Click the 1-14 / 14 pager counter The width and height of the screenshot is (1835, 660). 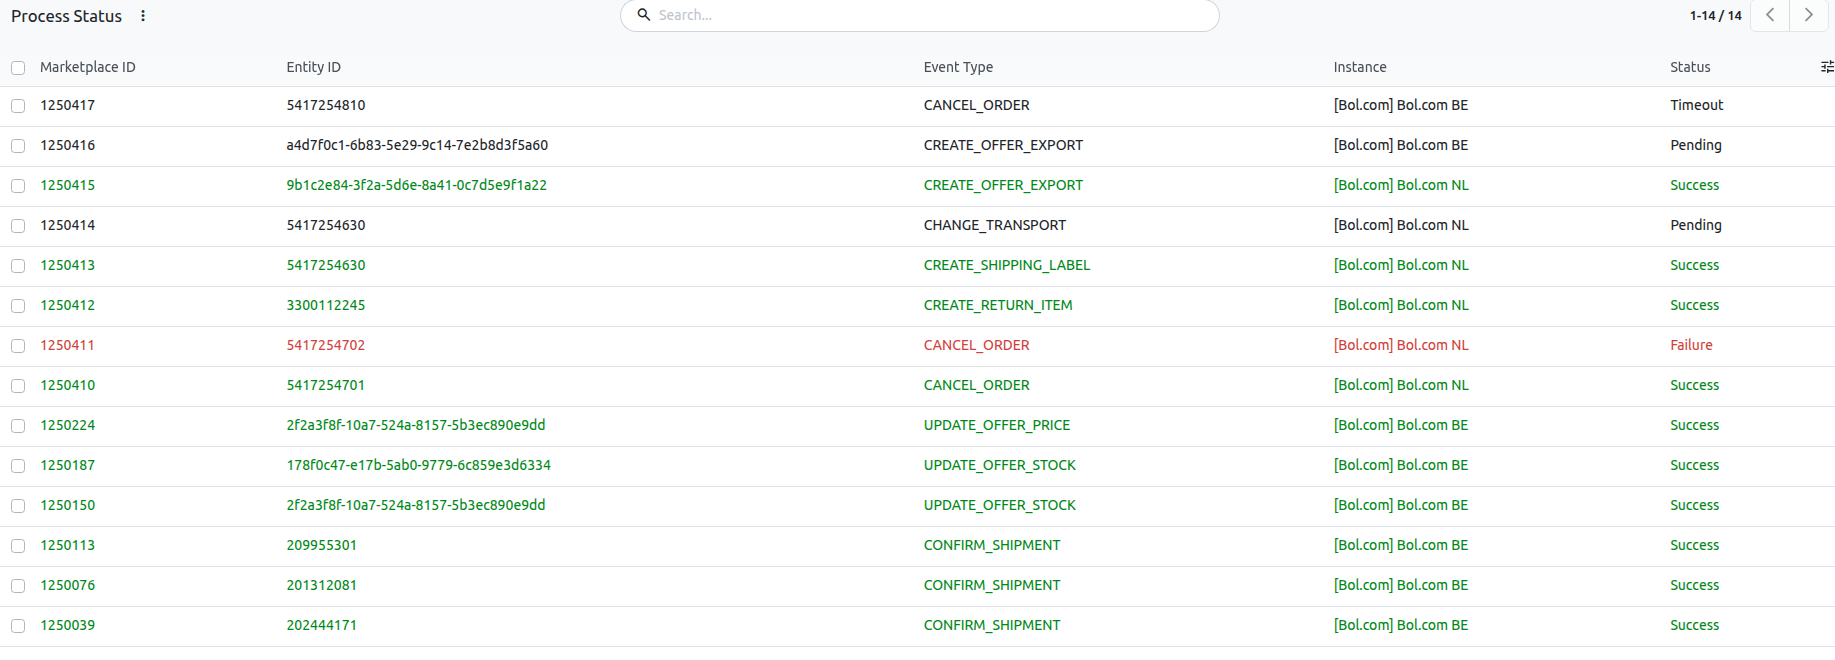coord(1715,15)
